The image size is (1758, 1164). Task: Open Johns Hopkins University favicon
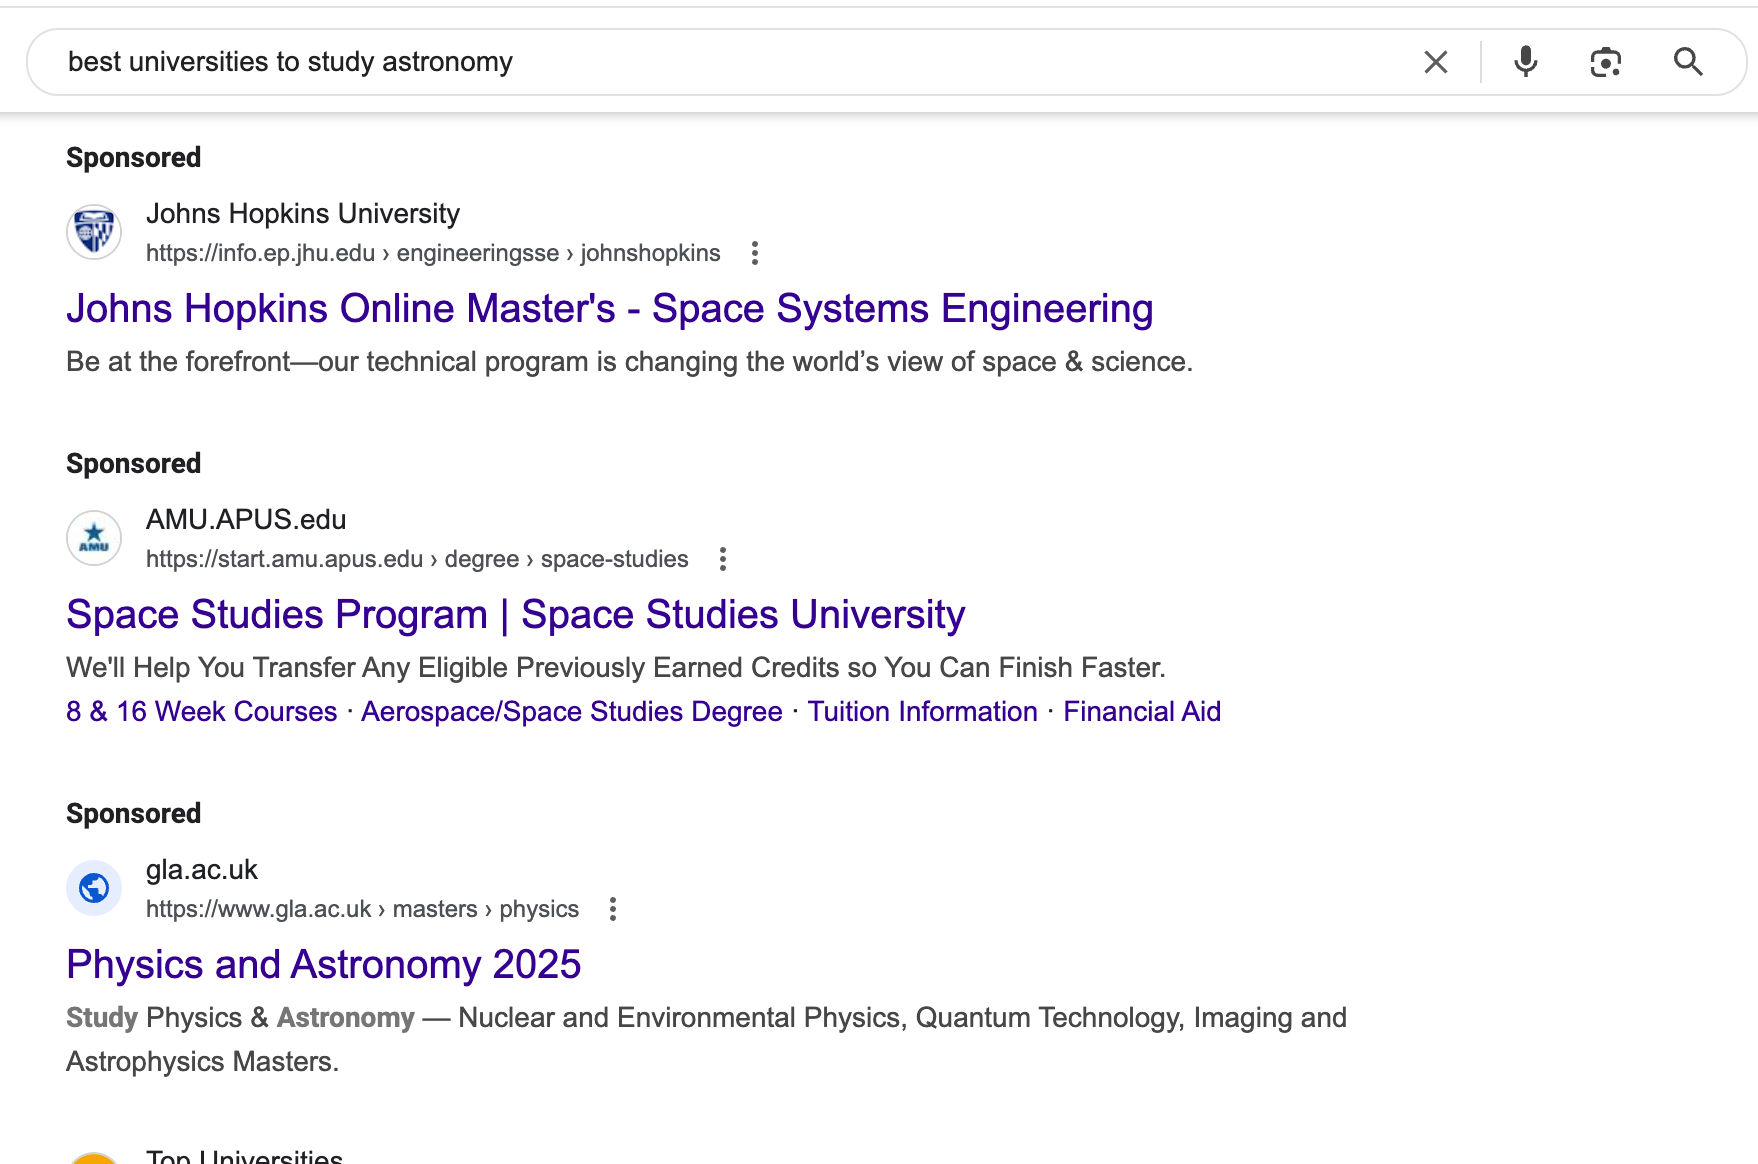pyautogui.click(x=94, y=232)
